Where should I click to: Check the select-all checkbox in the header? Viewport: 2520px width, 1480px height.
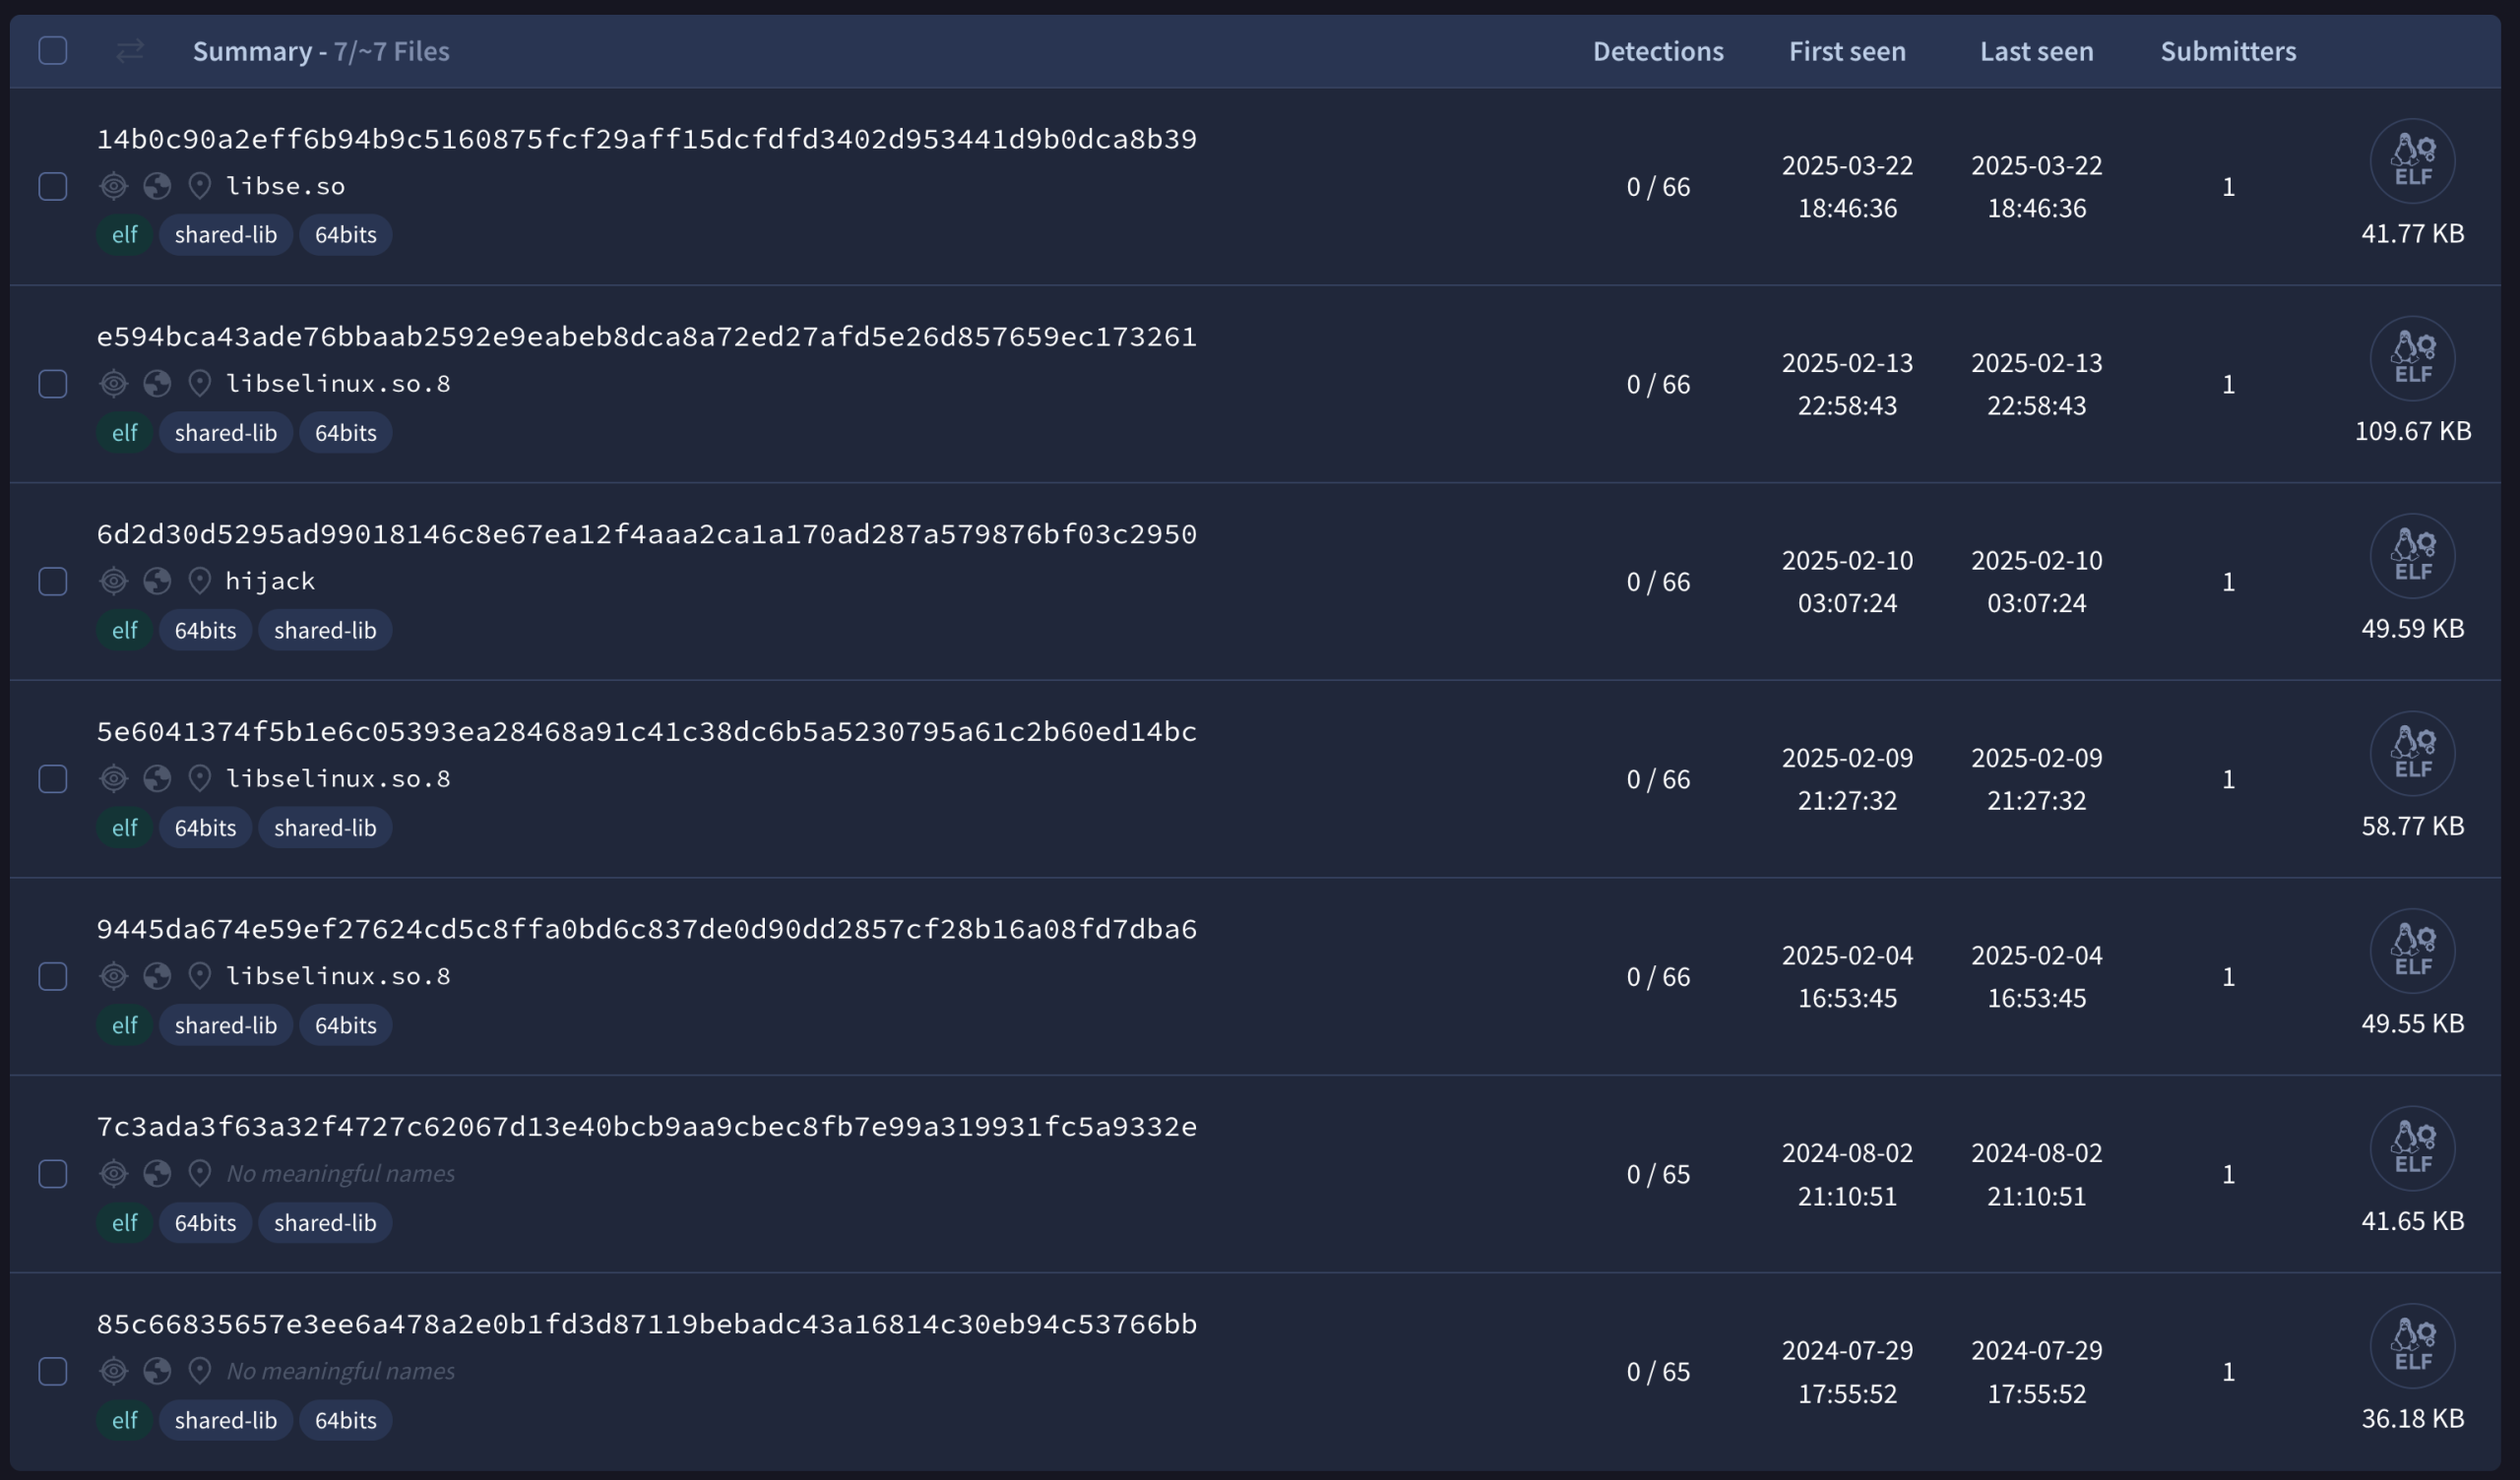click(52, 49)
